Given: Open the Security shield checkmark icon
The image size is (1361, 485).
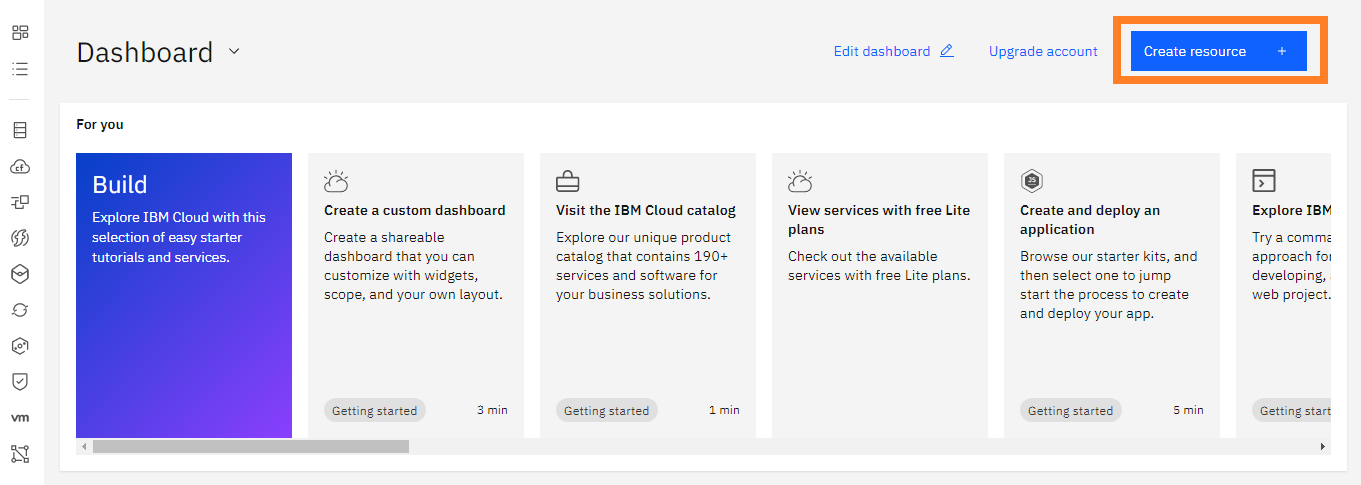Looking at the screenshot, I should (20, 381).
